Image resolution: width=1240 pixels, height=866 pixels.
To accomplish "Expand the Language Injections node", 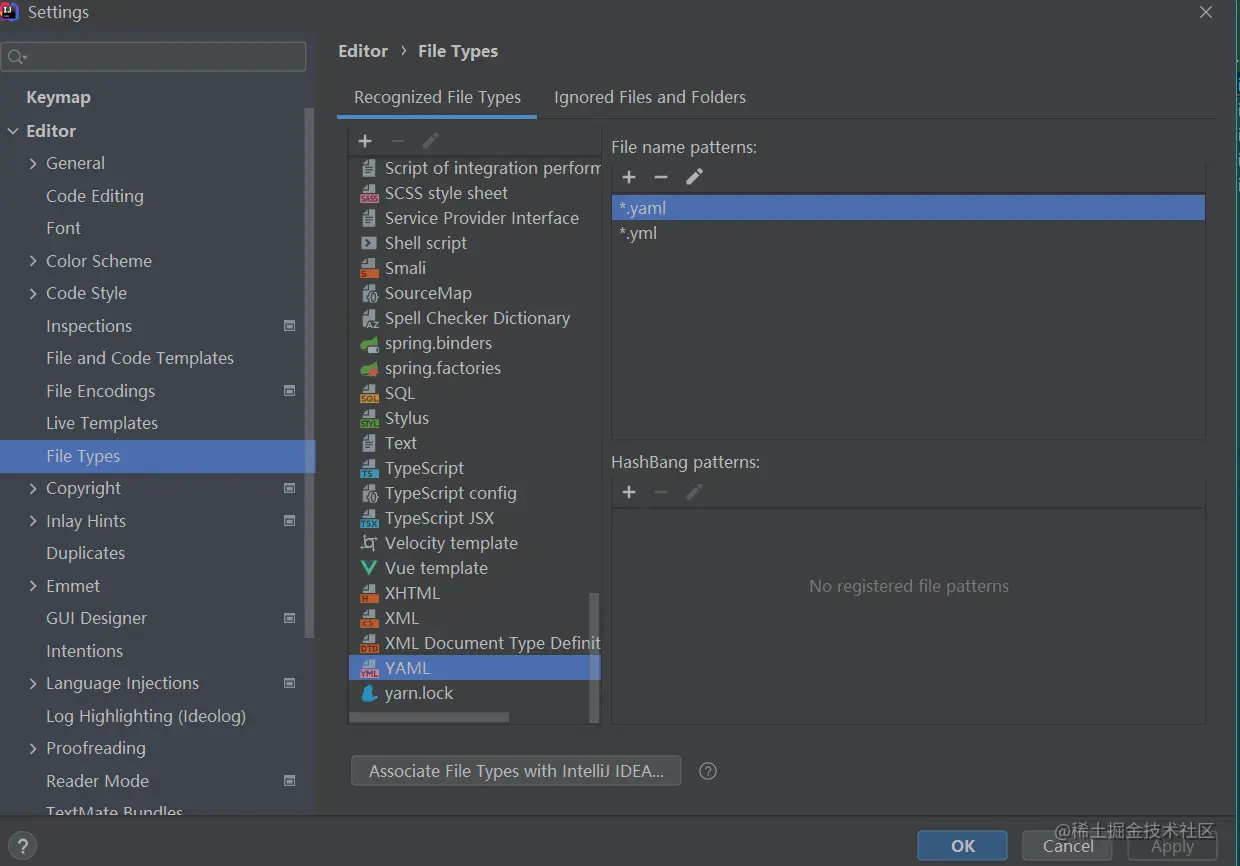I will [33, 683].
